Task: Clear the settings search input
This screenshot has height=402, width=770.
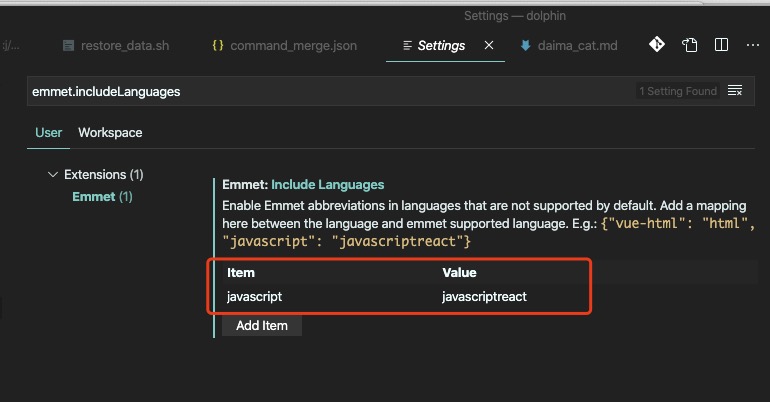Action: point(735,91)
